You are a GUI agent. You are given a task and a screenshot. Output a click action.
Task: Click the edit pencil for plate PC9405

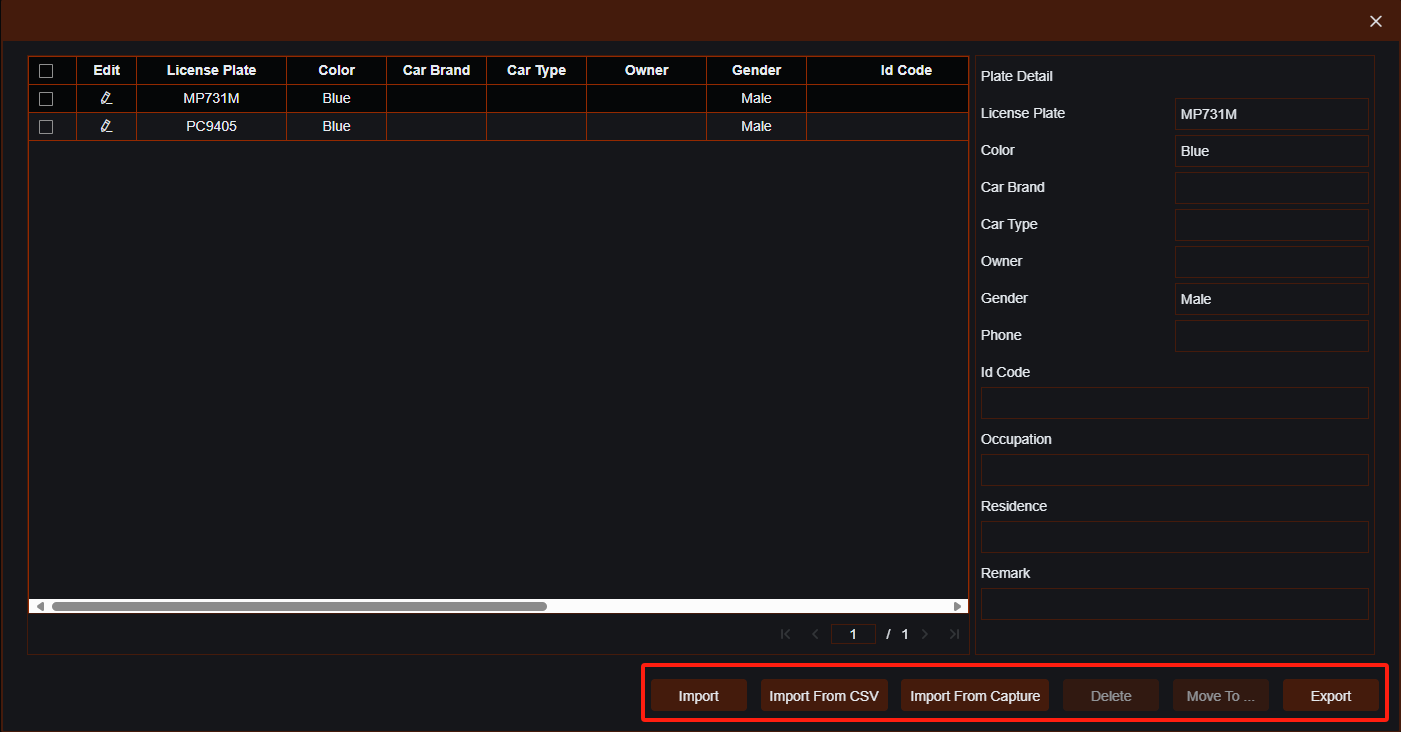pyautogui.click(x=106, y=127)
